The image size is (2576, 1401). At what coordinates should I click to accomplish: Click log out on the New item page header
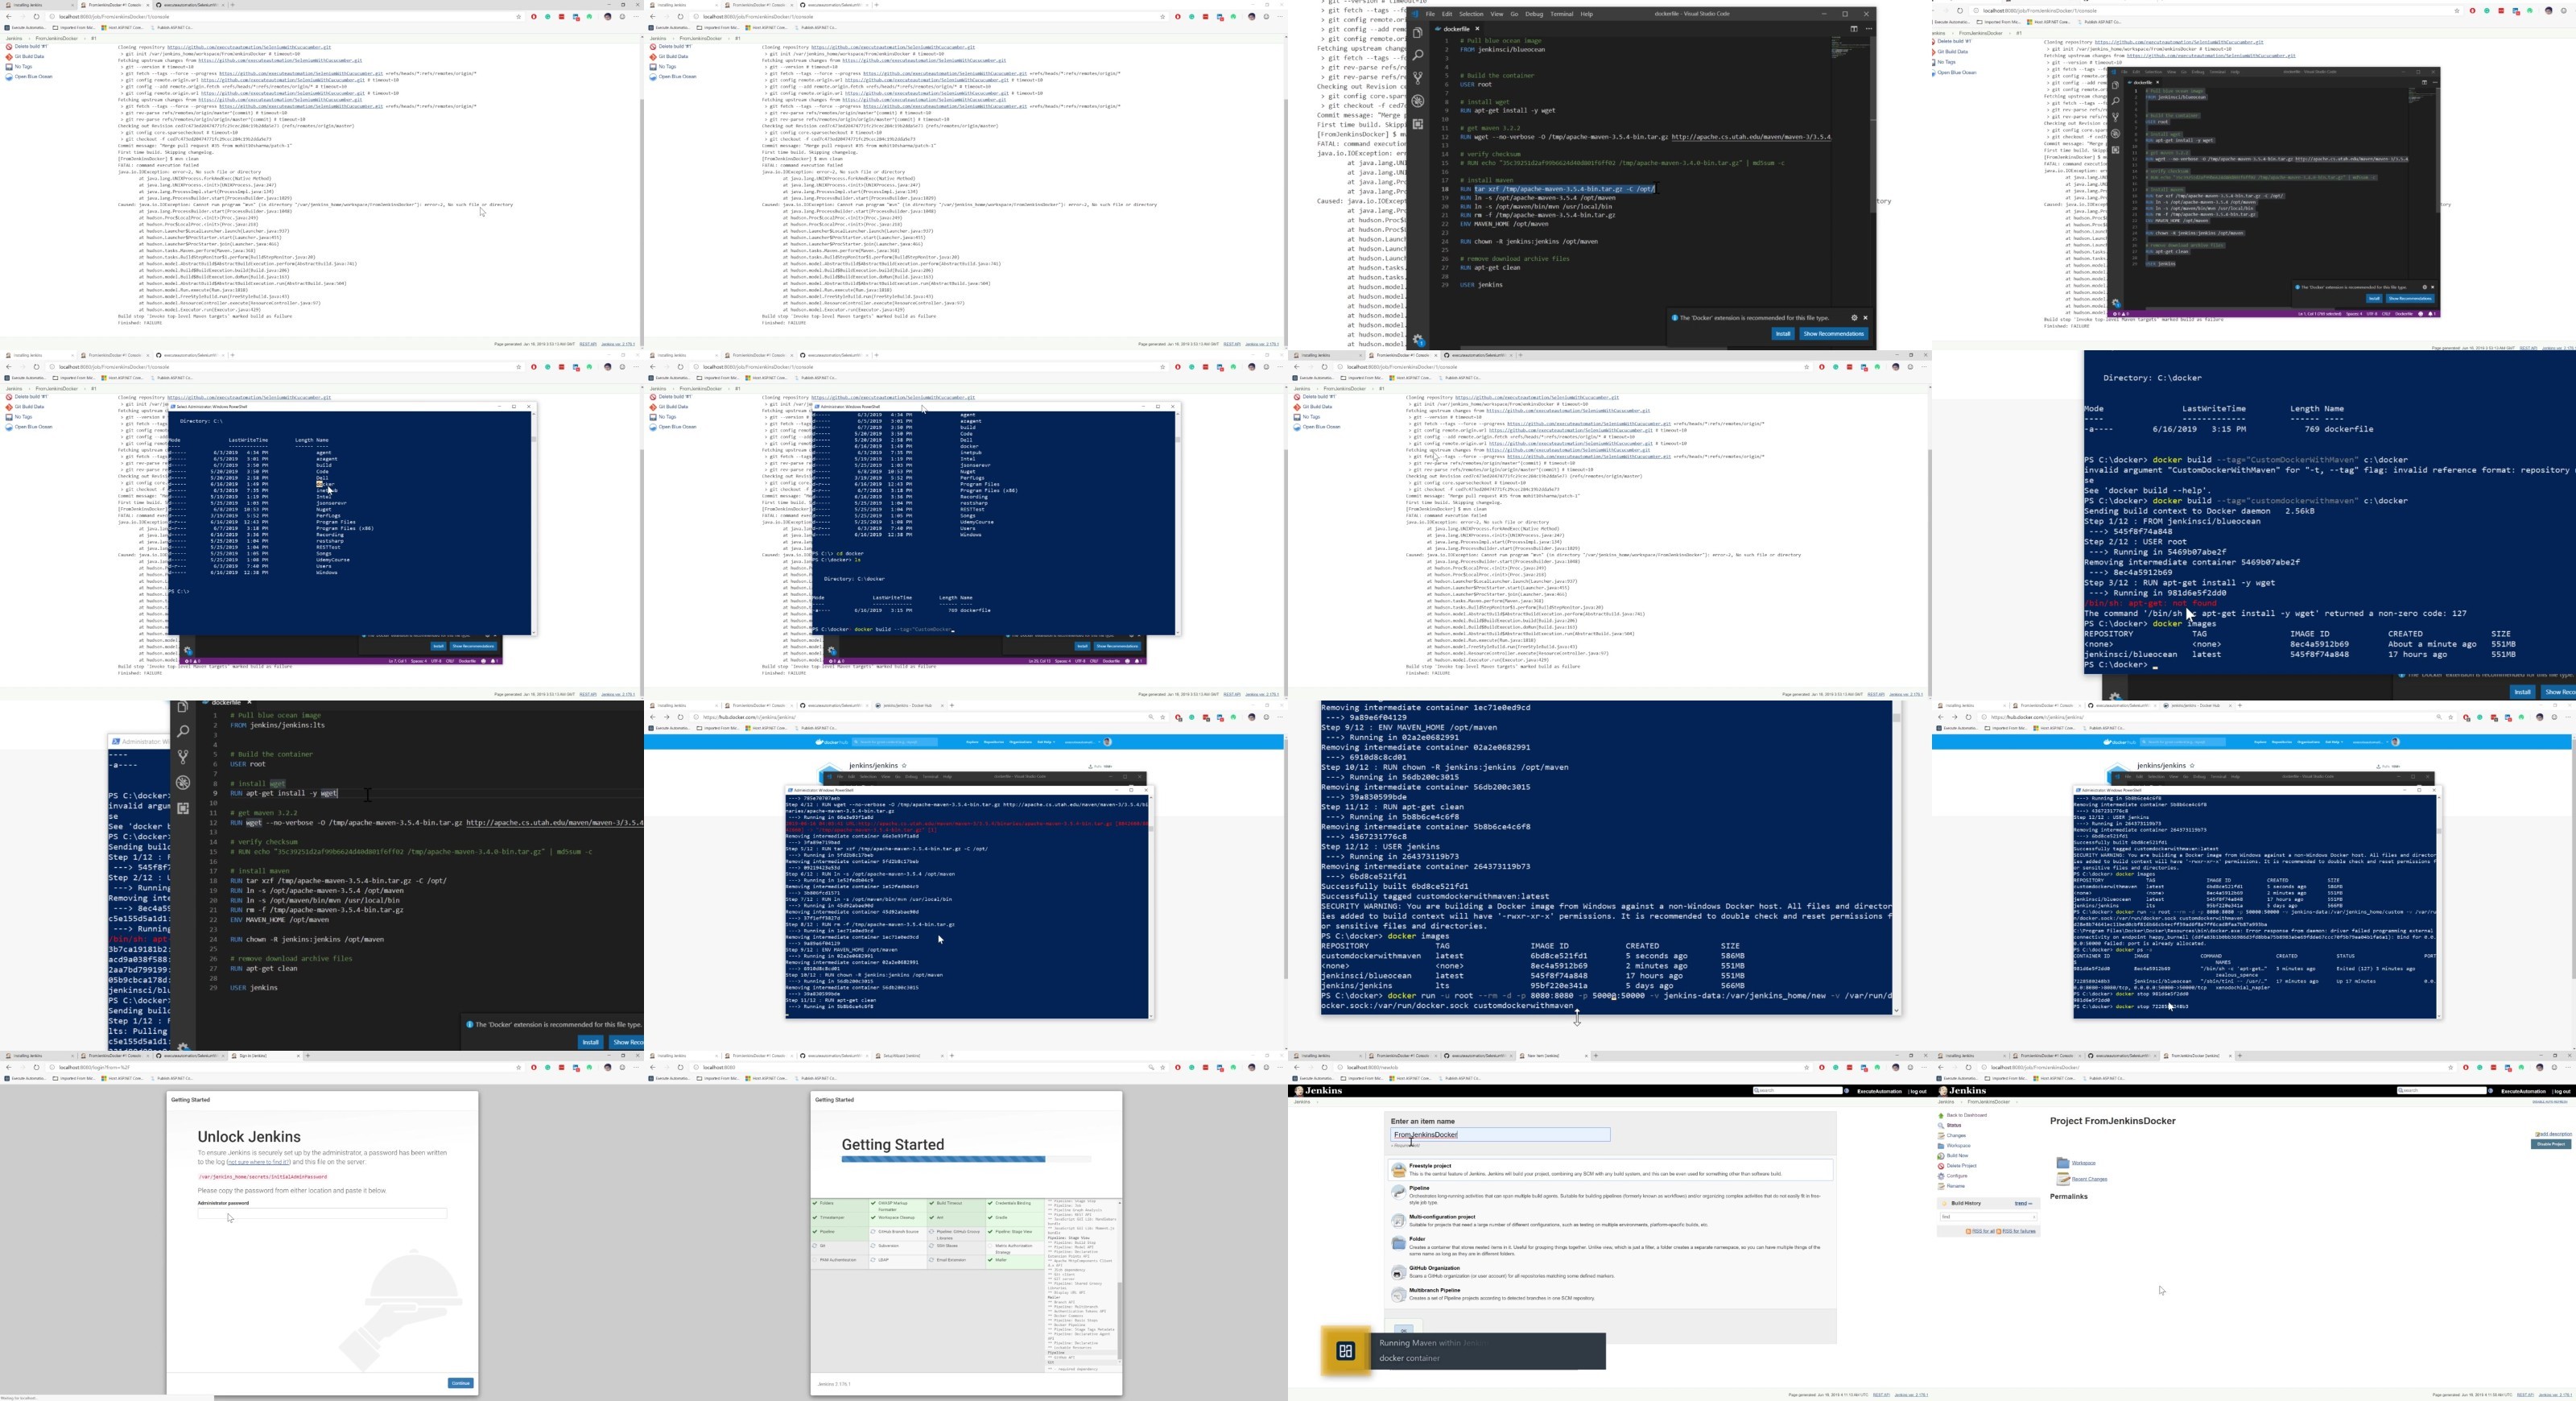tap(1918, 1091)
